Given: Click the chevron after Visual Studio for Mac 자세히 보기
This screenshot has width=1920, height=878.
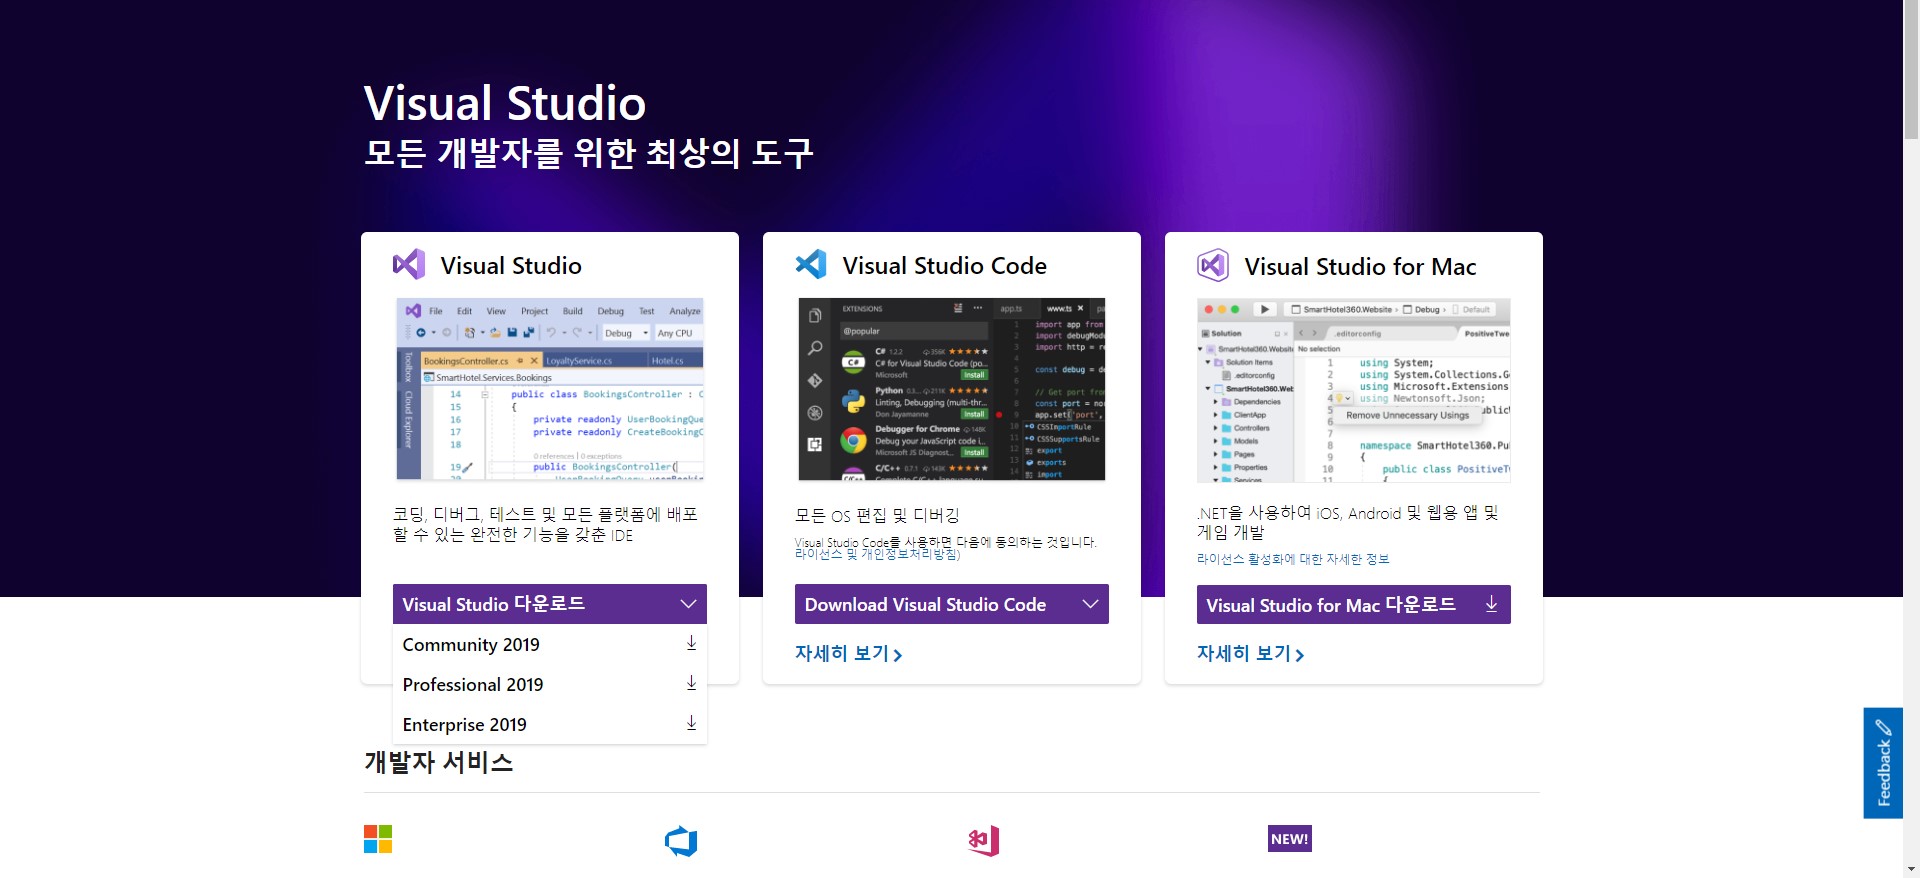Looking at the screenshot, I should coord(1300,655).
